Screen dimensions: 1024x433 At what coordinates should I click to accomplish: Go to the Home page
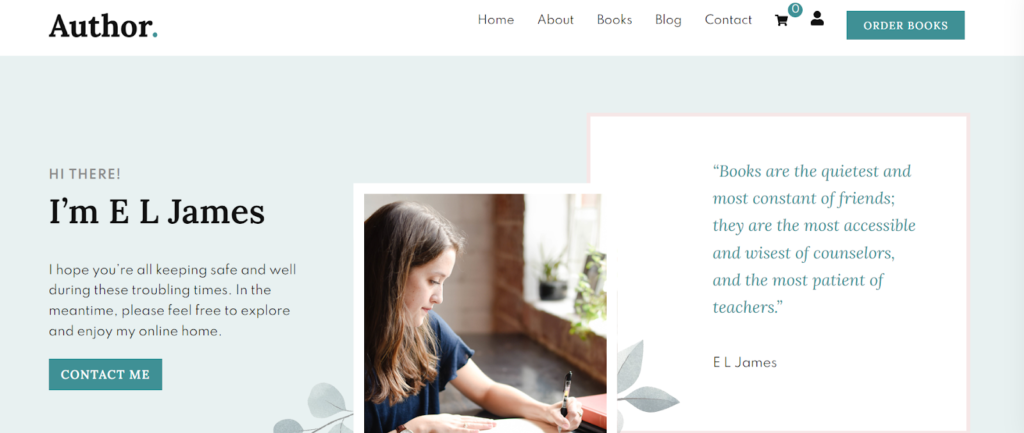click(x=496, y=20)
